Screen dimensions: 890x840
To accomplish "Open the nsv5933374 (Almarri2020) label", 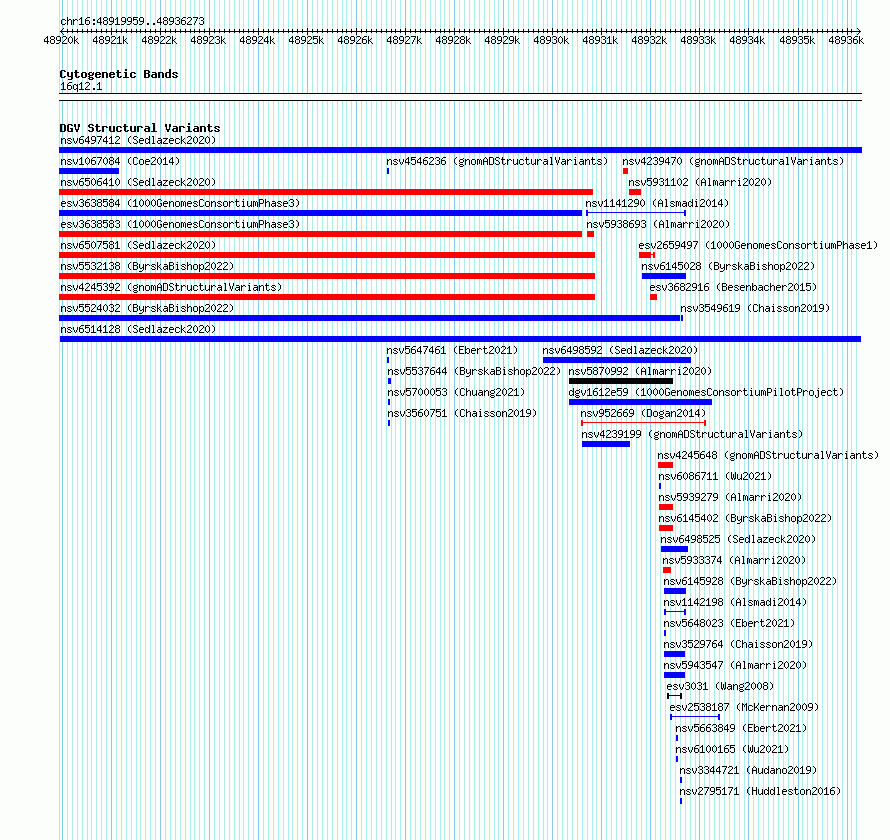I will 734,560.
